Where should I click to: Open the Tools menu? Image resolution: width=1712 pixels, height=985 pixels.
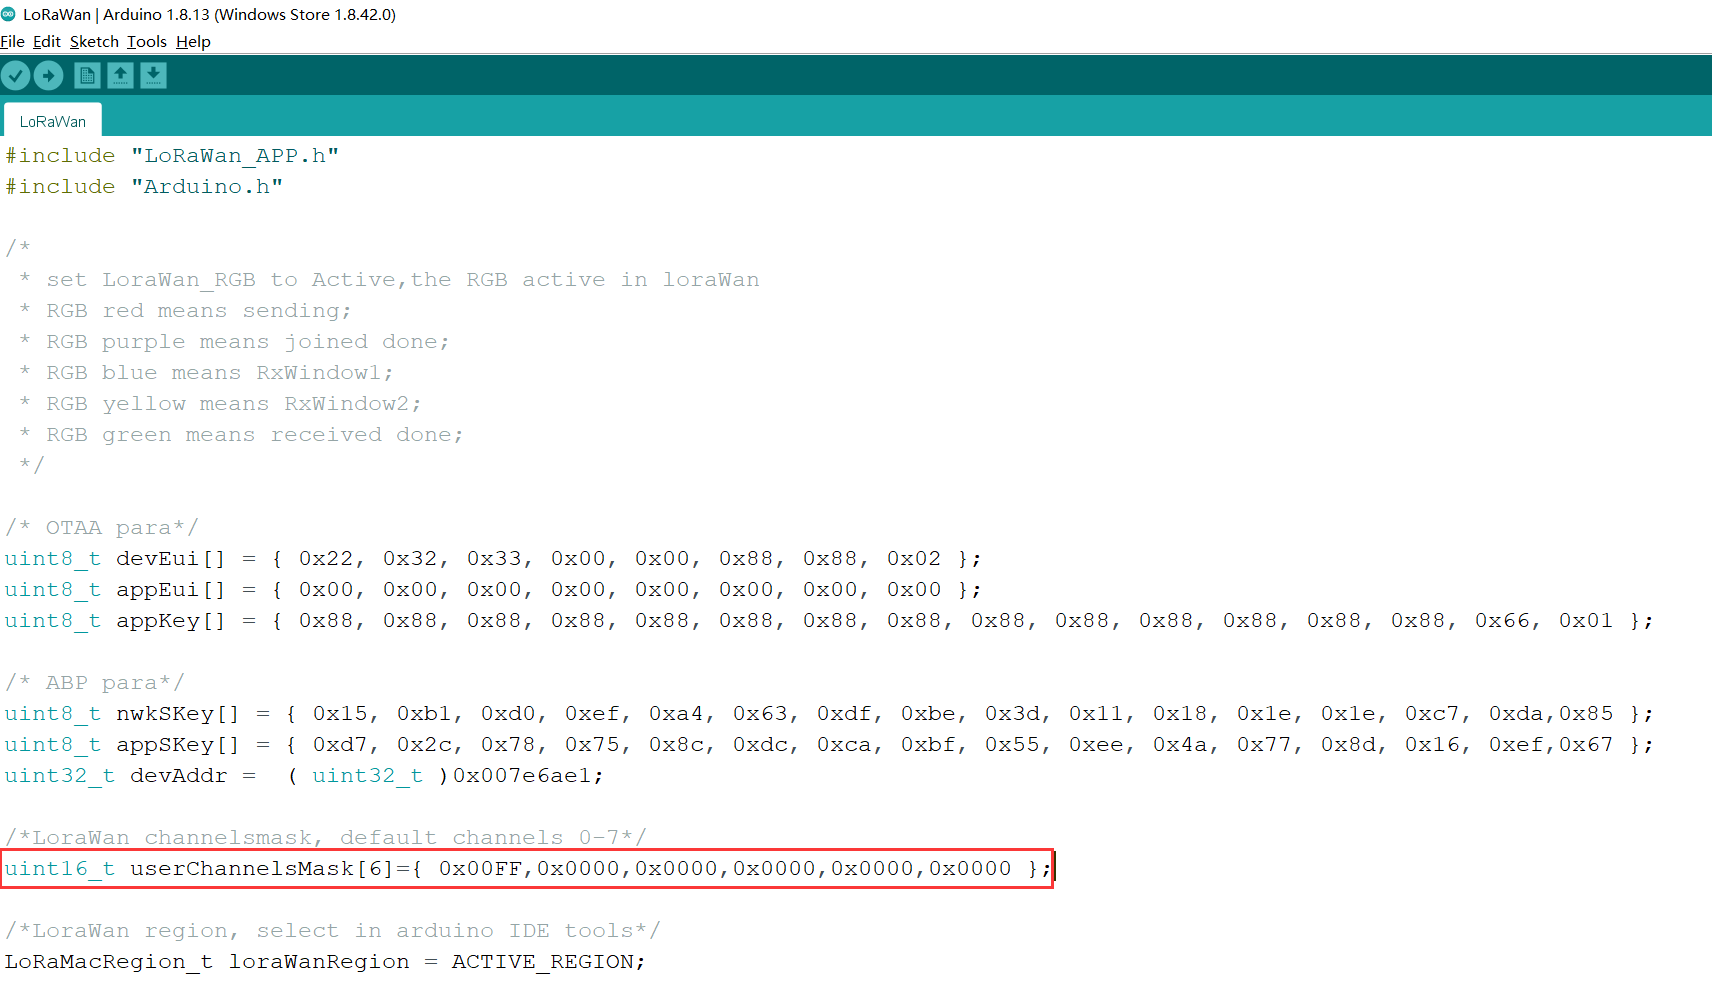[x=147, y=42]
